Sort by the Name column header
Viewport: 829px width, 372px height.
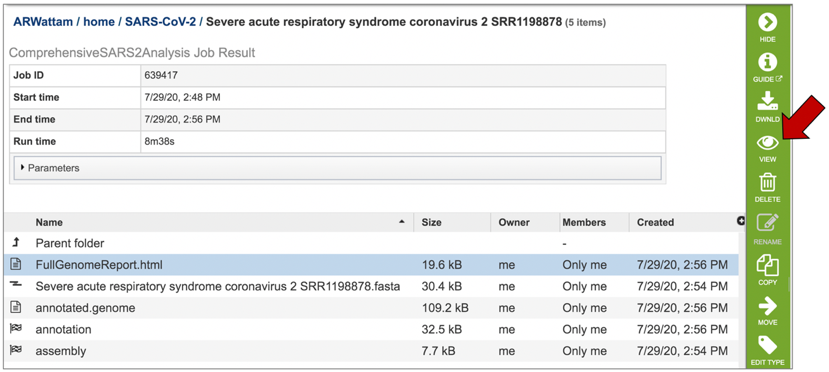[x=49, y=222]
